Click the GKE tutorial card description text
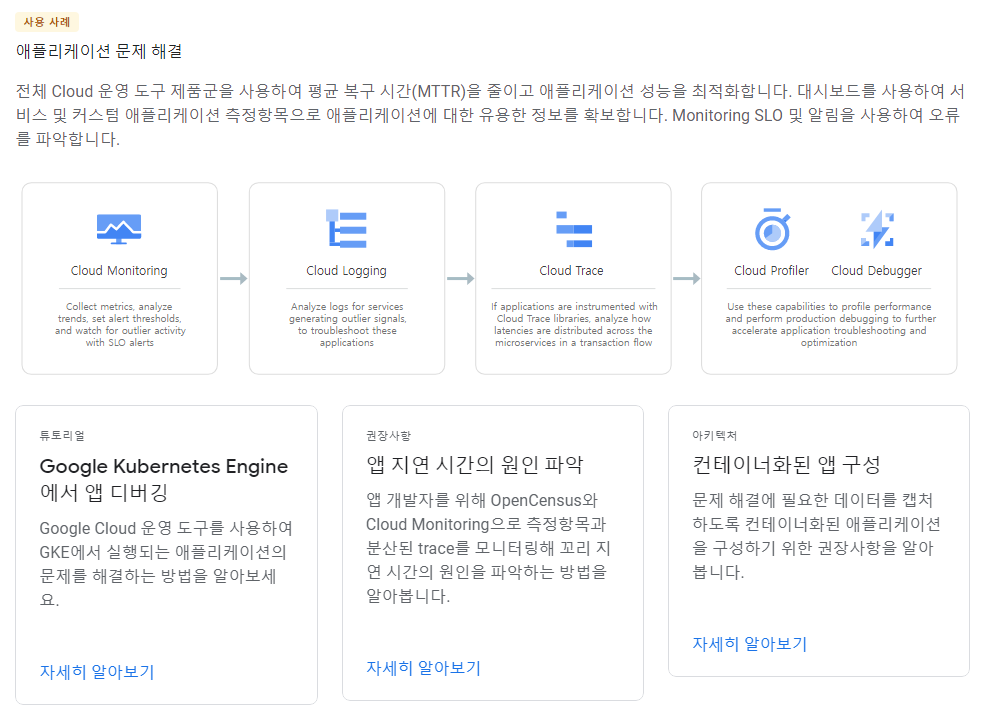 (166, 563)
